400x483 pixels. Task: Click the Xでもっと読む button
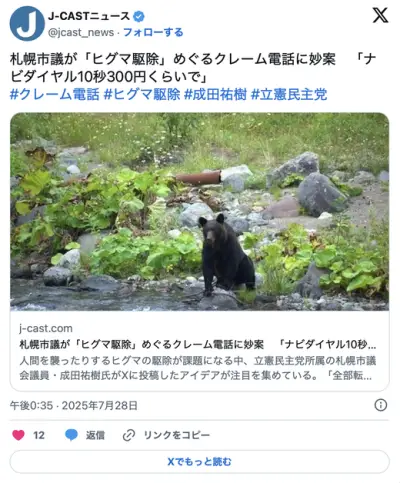tap(199, 462)
